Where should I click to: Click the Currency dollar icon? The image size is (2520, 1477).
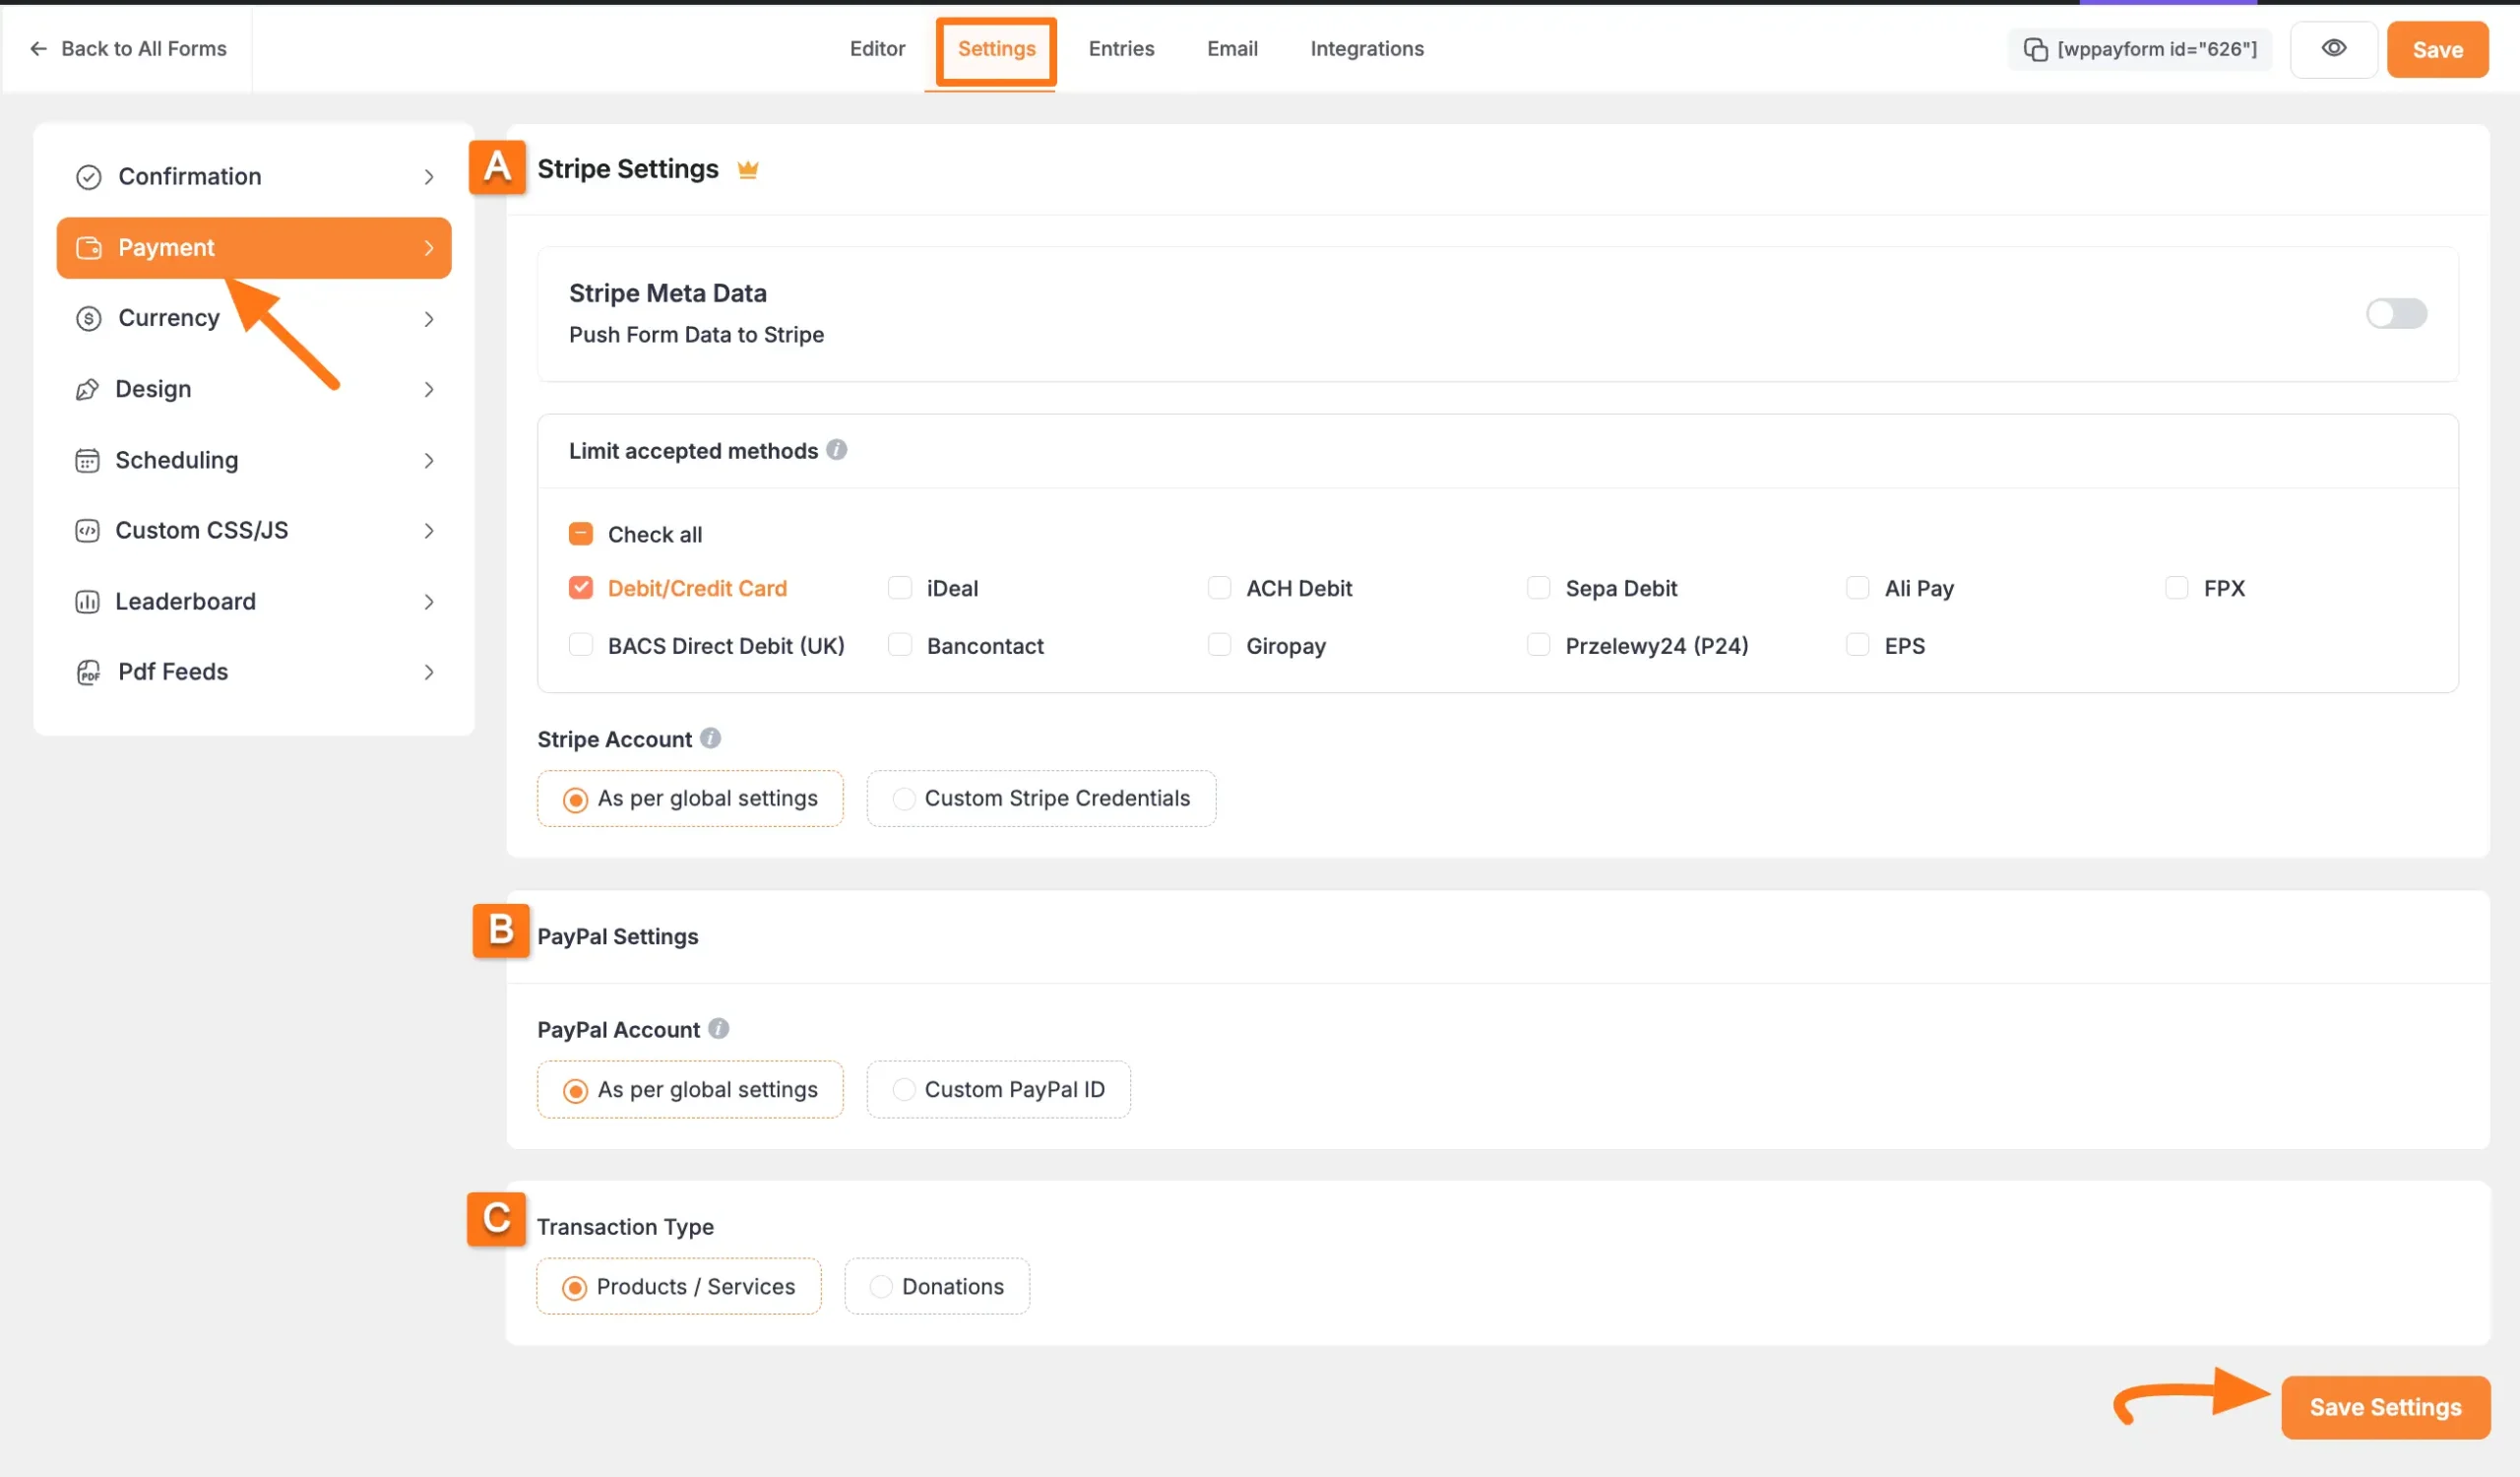pyautogui.click(x=88, y=318)
